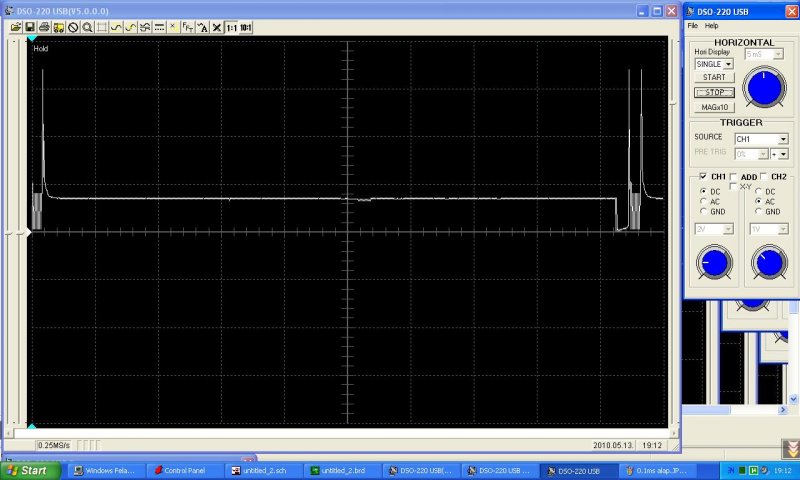Image resolution: width=800 pixels, height=480 pixels.
Task: Click the double-chevron expand icon bottom right
Action: tap(792, 449)
